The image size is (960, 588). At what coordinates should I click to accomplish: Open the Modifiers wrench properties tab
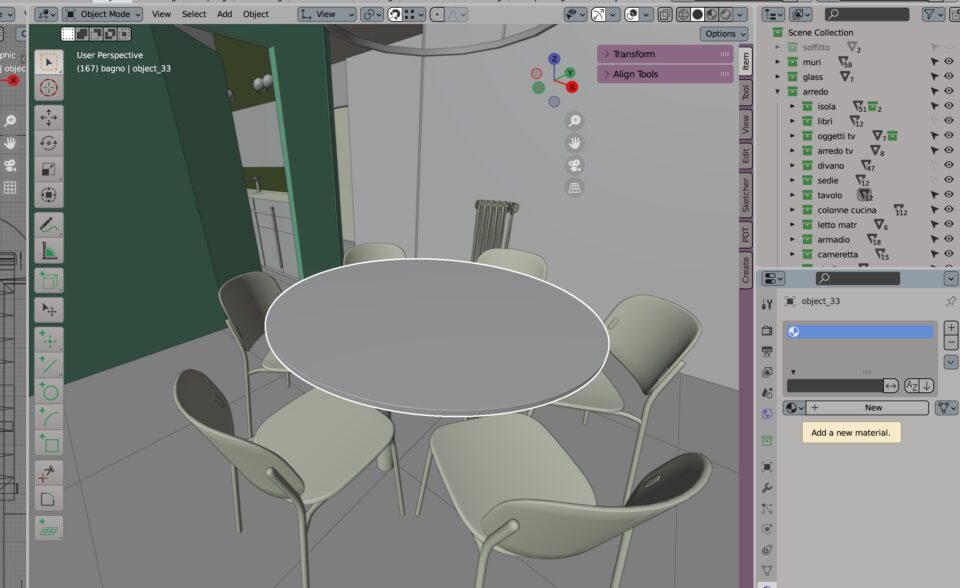point(767,488)
